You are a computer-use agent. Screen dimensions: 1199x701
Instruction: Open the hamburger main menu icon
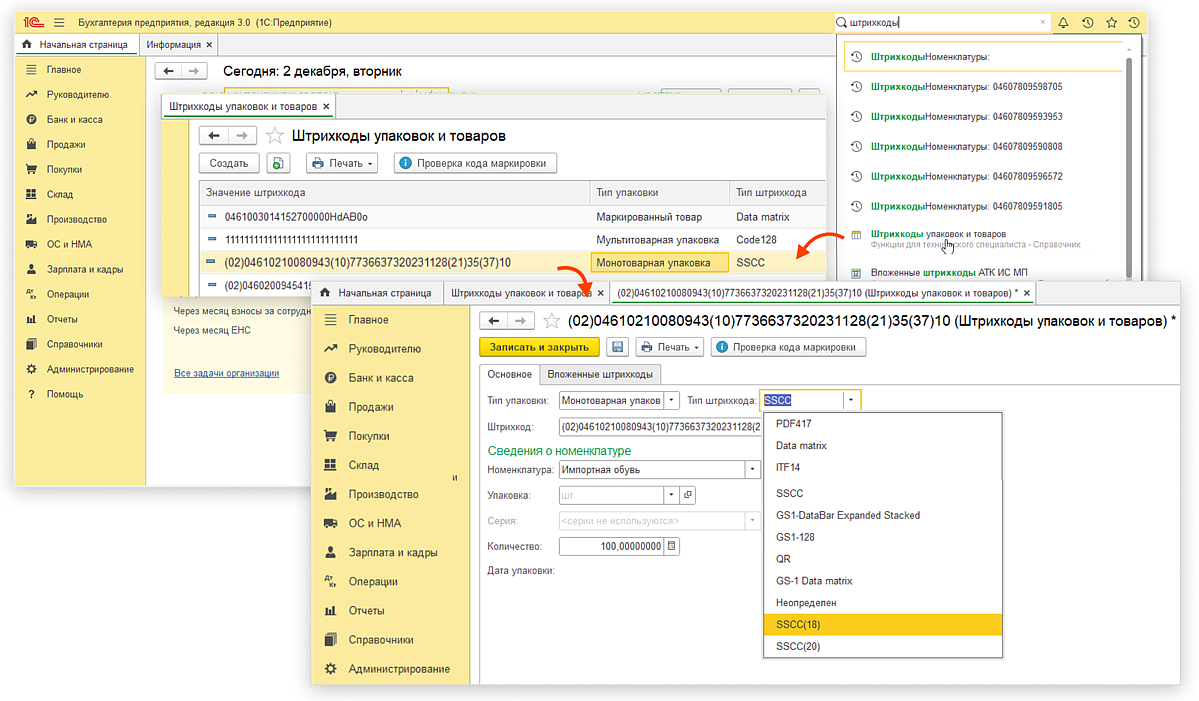point(59,22)
